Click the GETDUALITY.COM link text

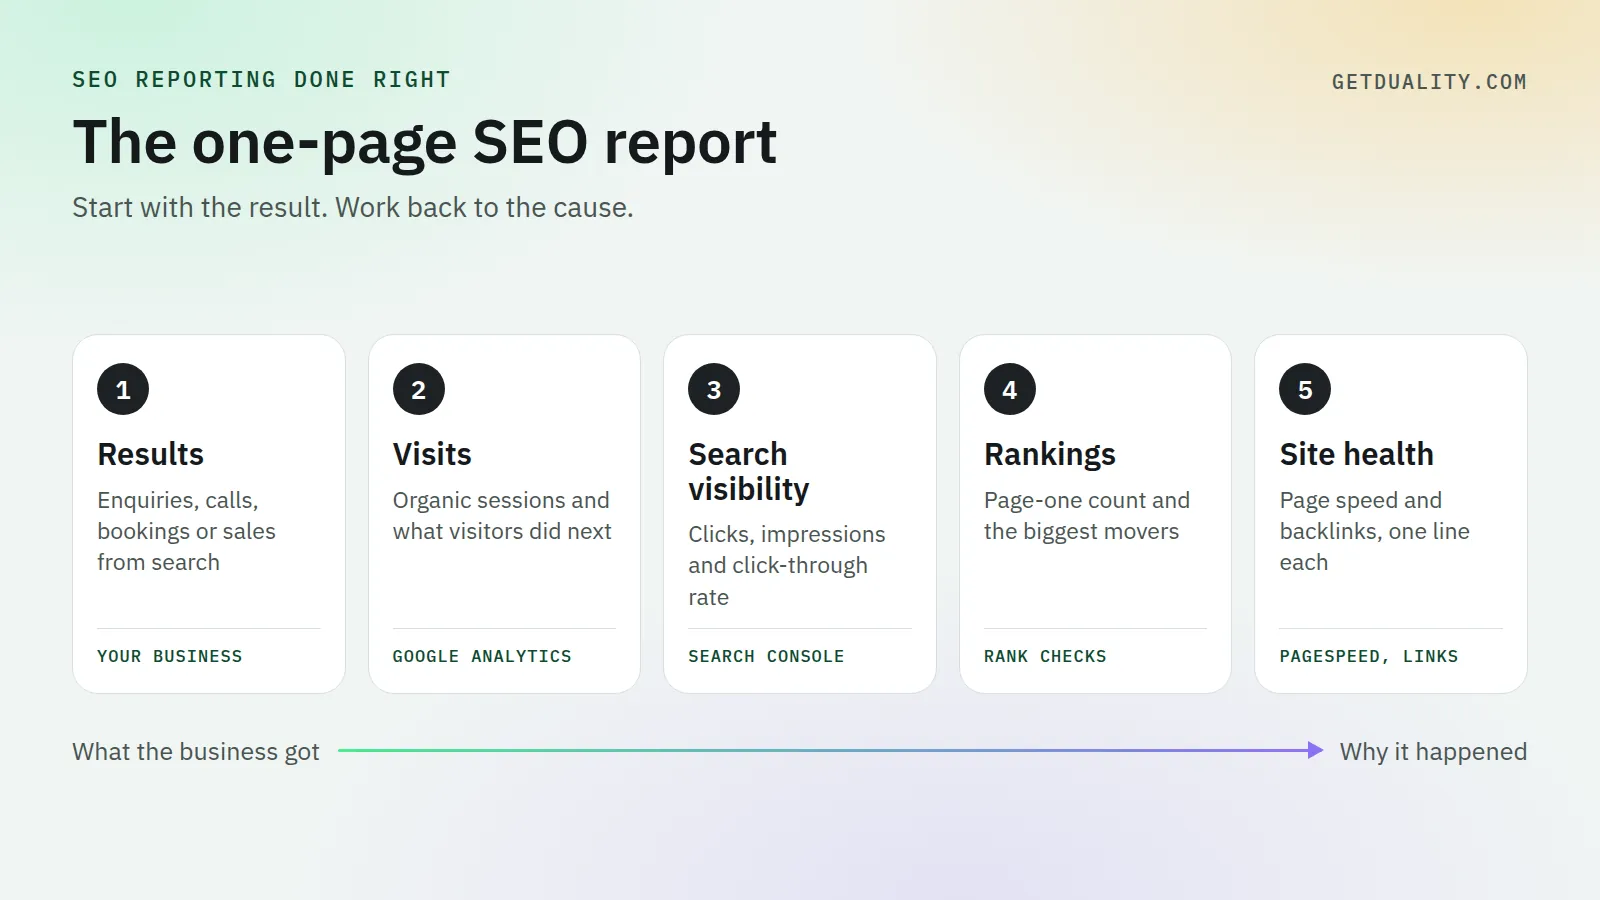[x=1429, y=82]
